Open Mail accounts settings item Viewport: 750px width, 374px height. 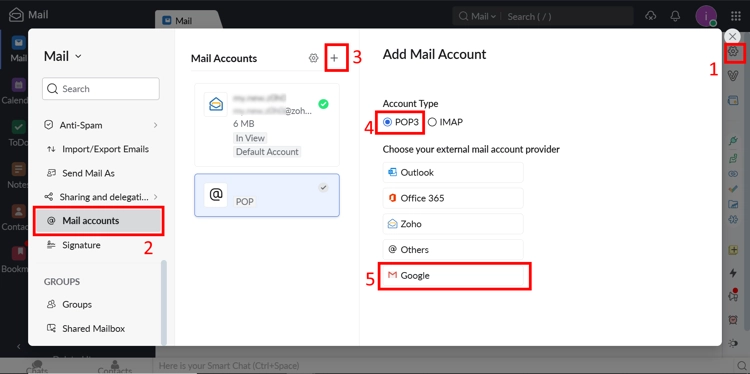pos(99,220)
